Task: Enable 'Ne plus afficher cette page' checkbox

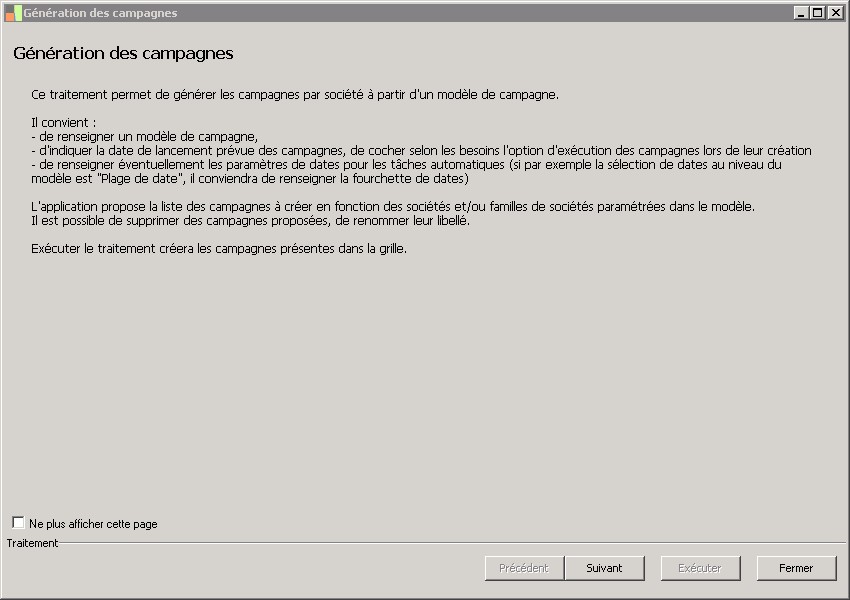Action: pyautogui.click(x=19, y=523)
